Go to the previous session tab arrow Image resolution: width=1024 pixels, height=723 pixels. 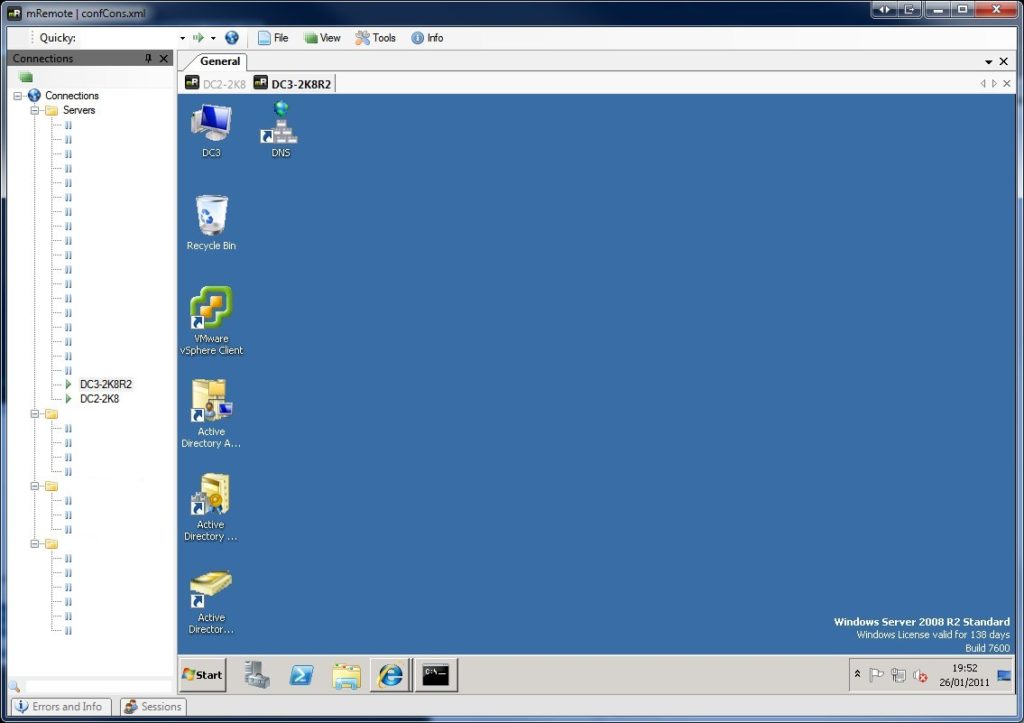pyautogui.click(x=983, y=84)
